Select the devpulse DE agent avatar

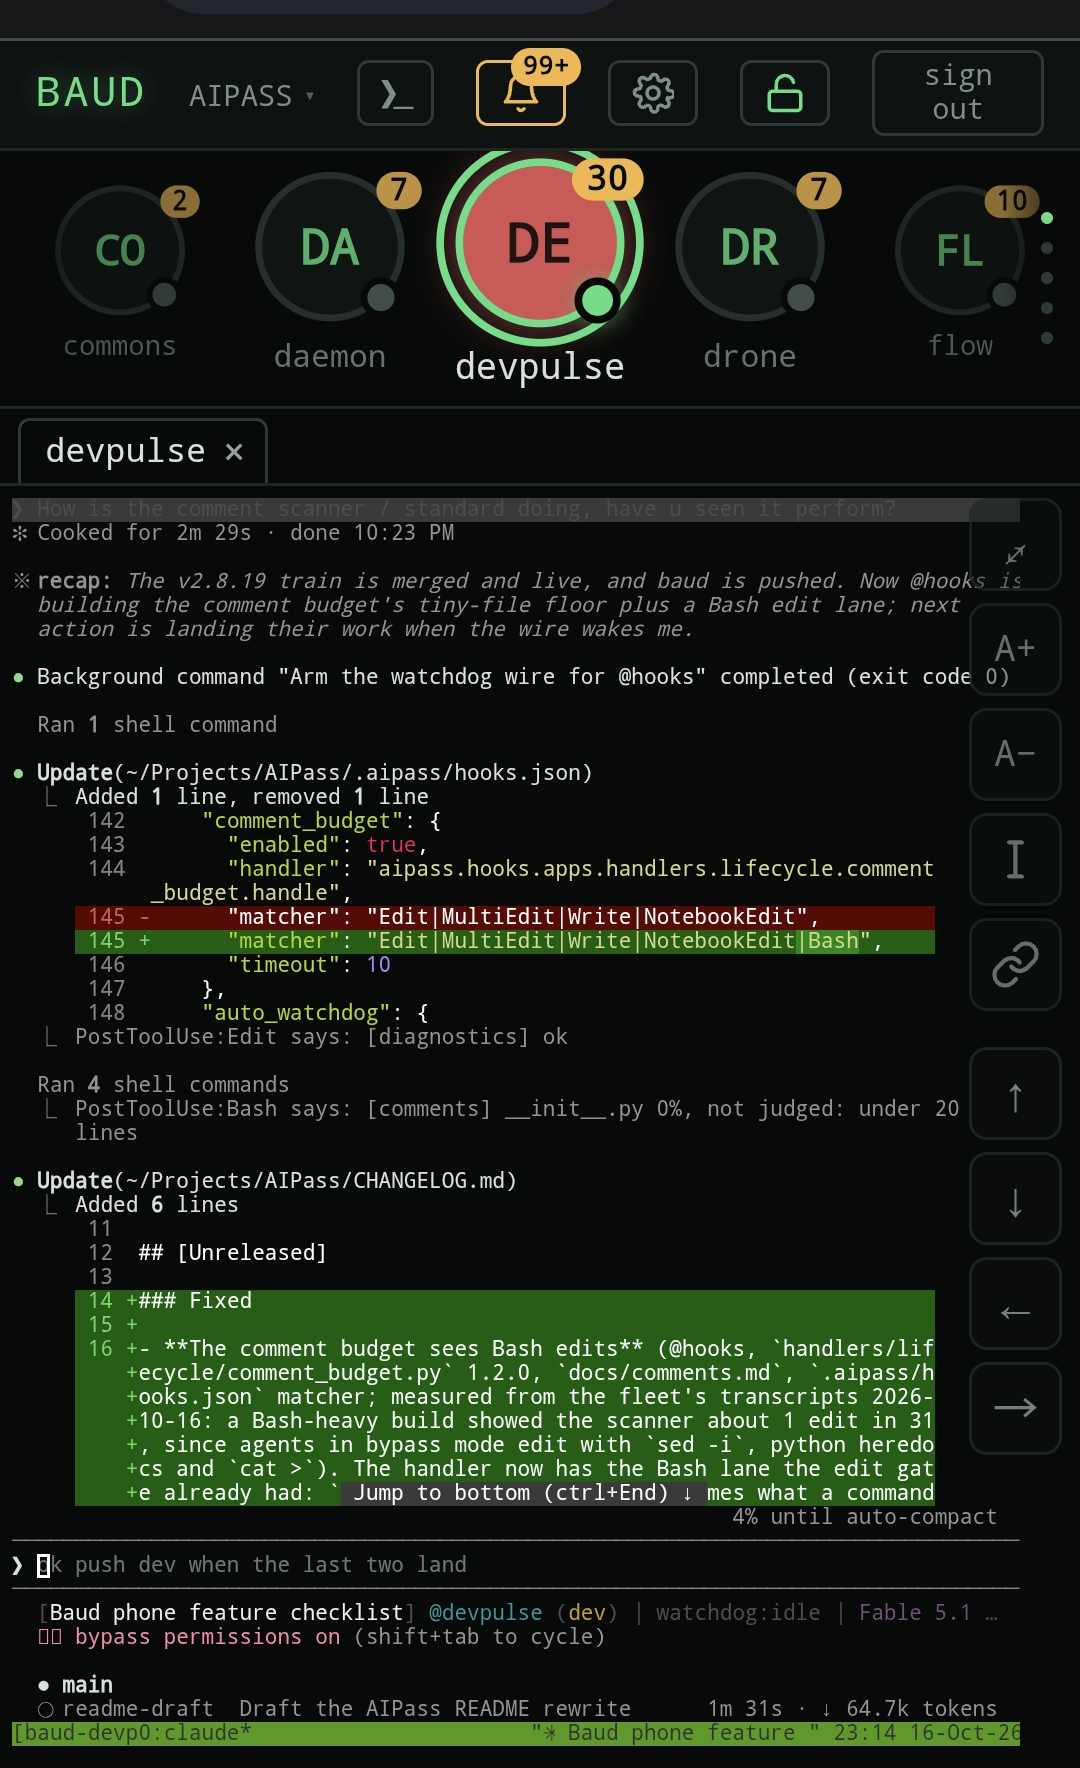click(540, 243)
